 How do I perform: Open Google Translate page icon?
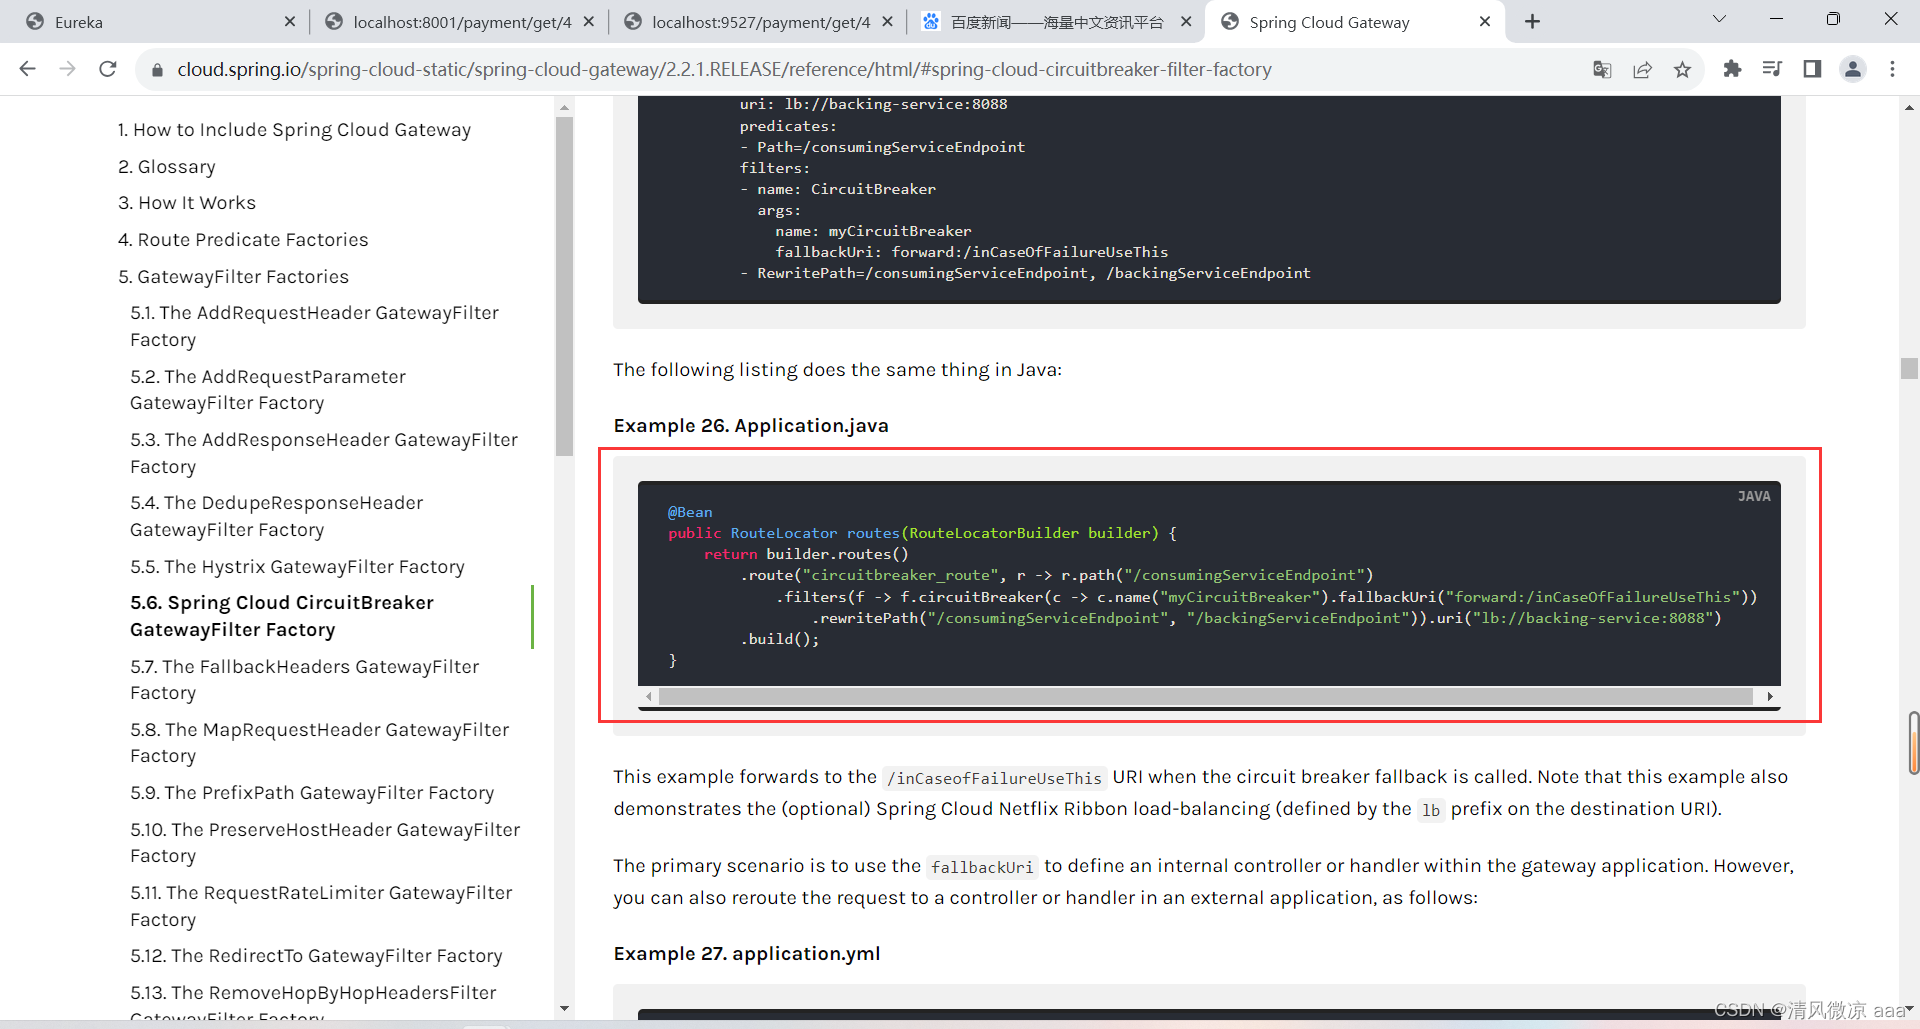coord(1602,69)
